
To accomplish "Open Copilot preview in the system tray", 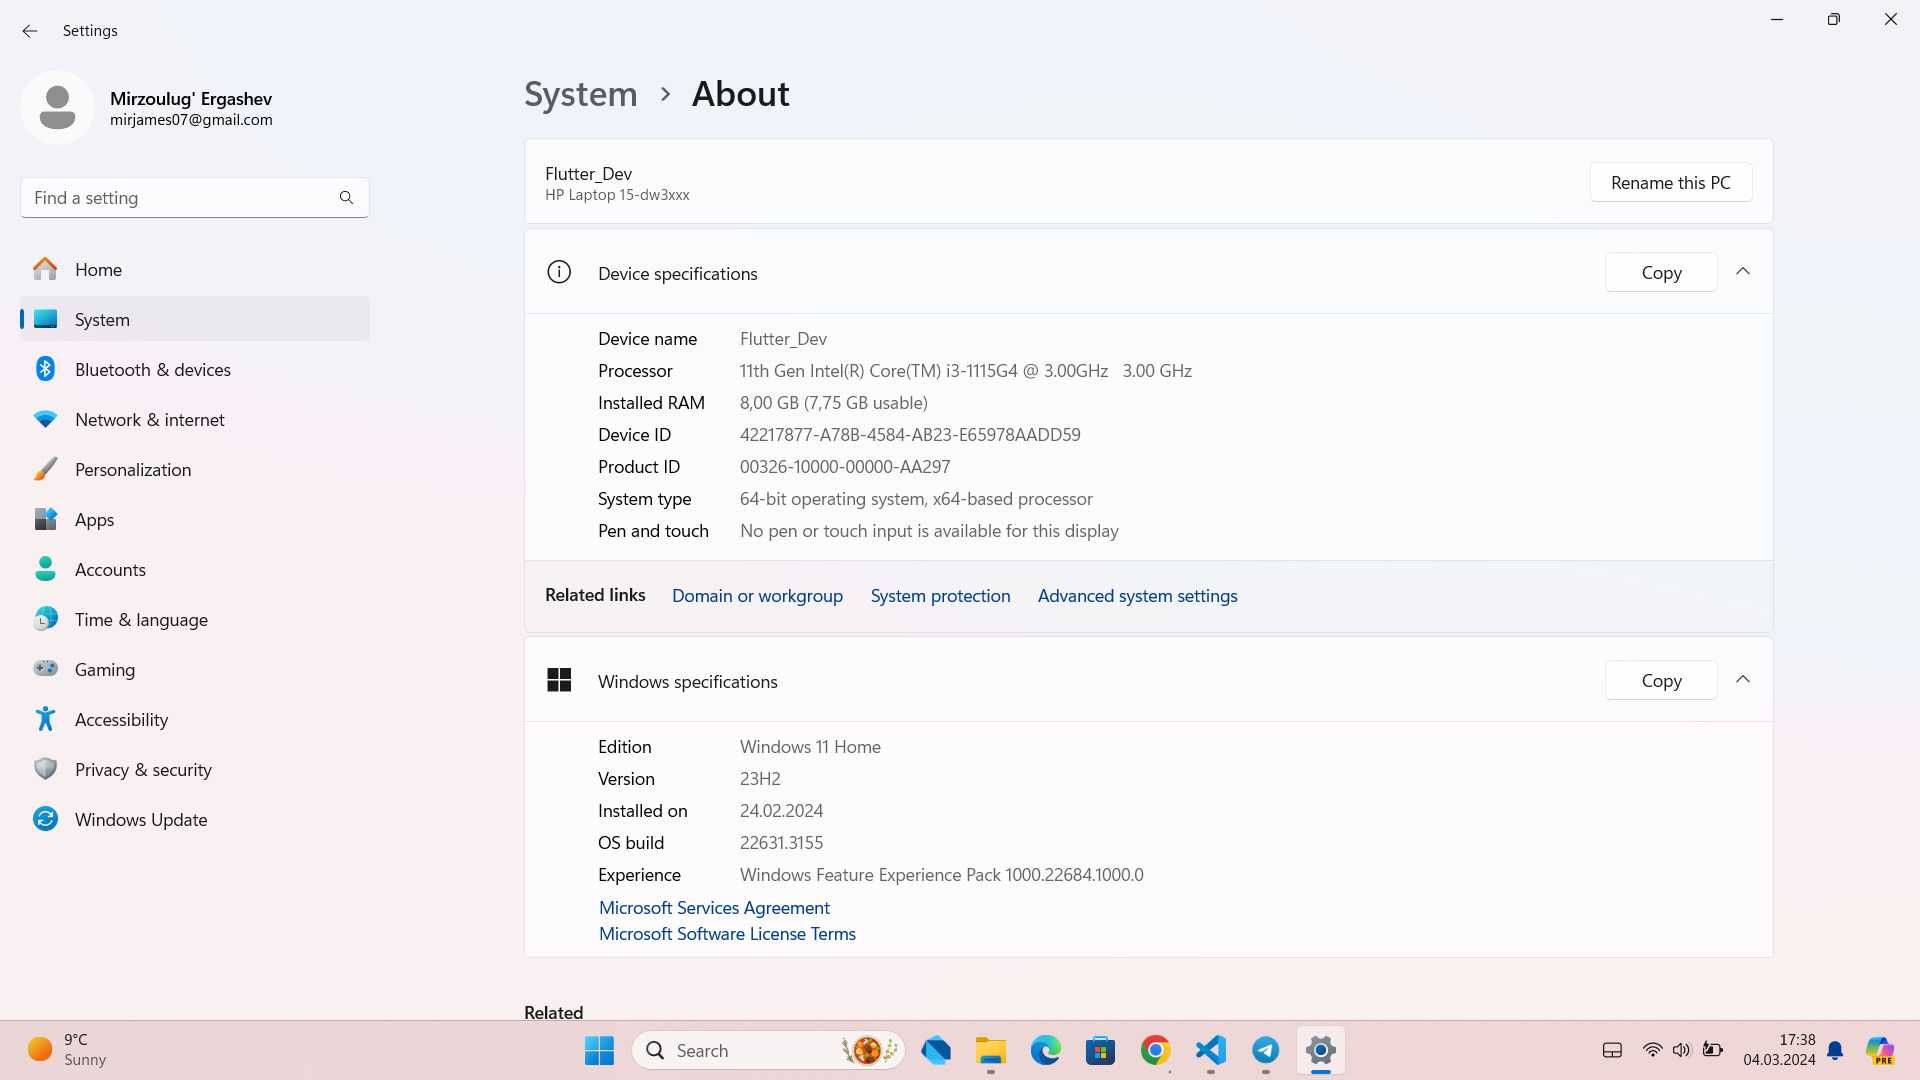I will (x=1880, y=1050).
